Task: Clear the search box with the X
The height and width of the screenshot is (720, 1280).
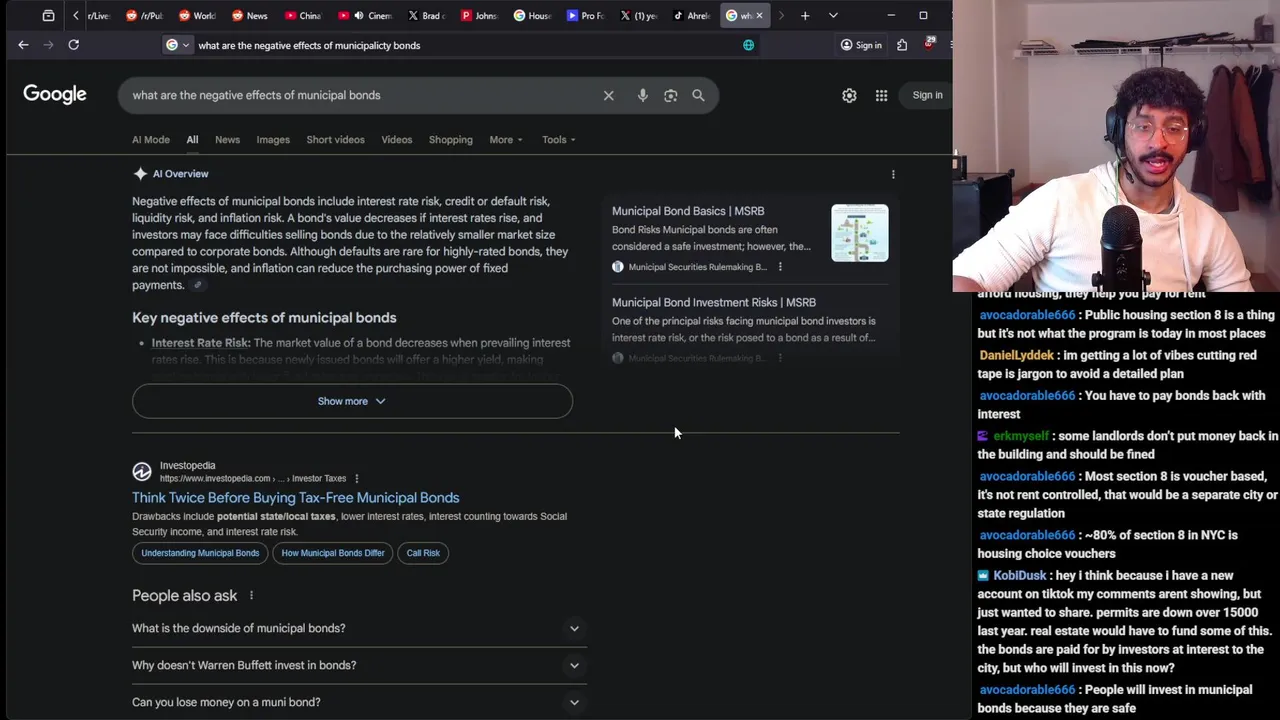Action: [608, 95]
